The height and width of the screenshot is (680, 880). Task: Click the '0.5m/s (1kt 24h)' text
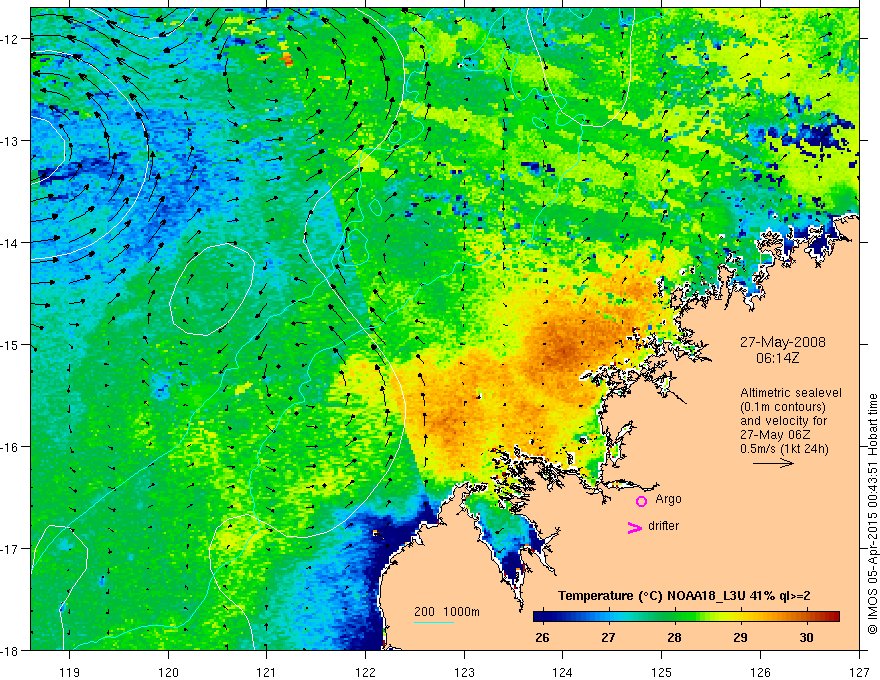pyautogui.click(x=785, y=449)
